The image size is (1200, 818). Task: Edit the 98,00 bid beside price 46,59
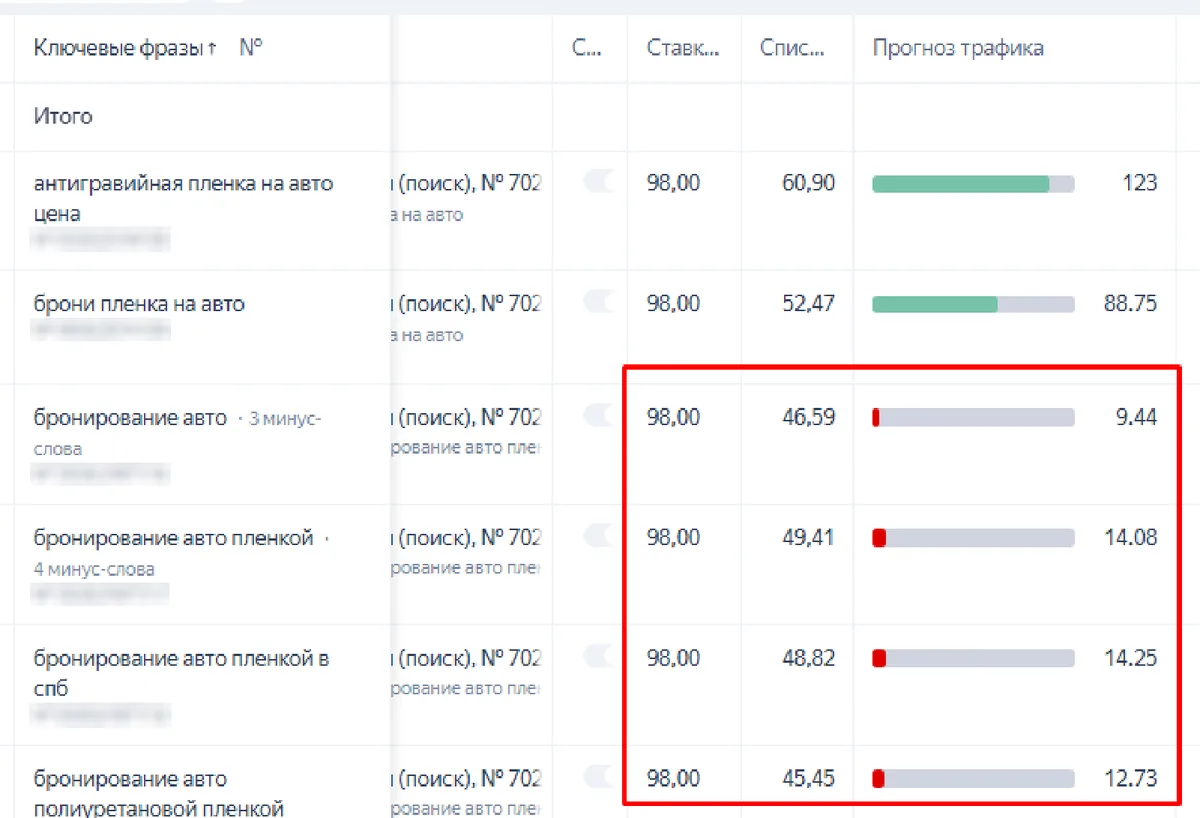(674, 417)
